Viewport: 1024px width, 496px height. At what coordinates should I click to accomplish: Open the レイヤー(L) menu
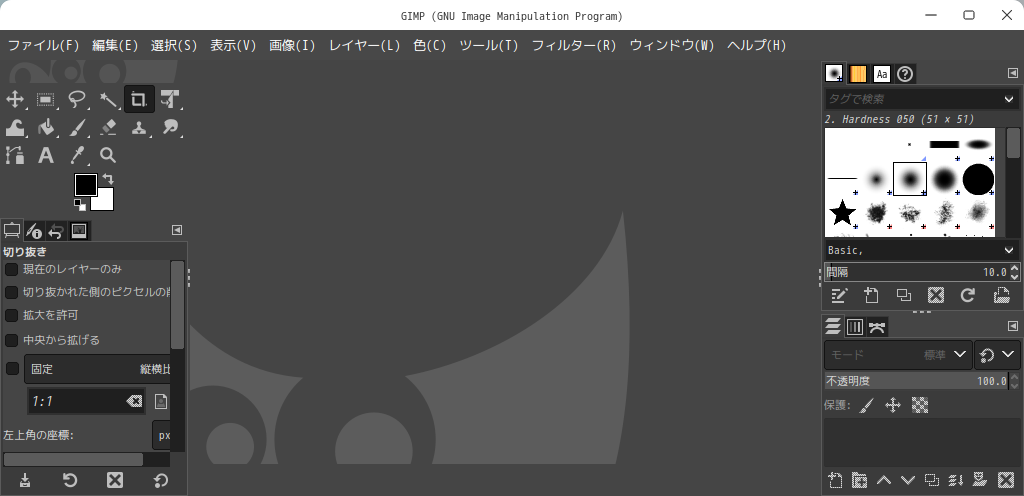364,46
